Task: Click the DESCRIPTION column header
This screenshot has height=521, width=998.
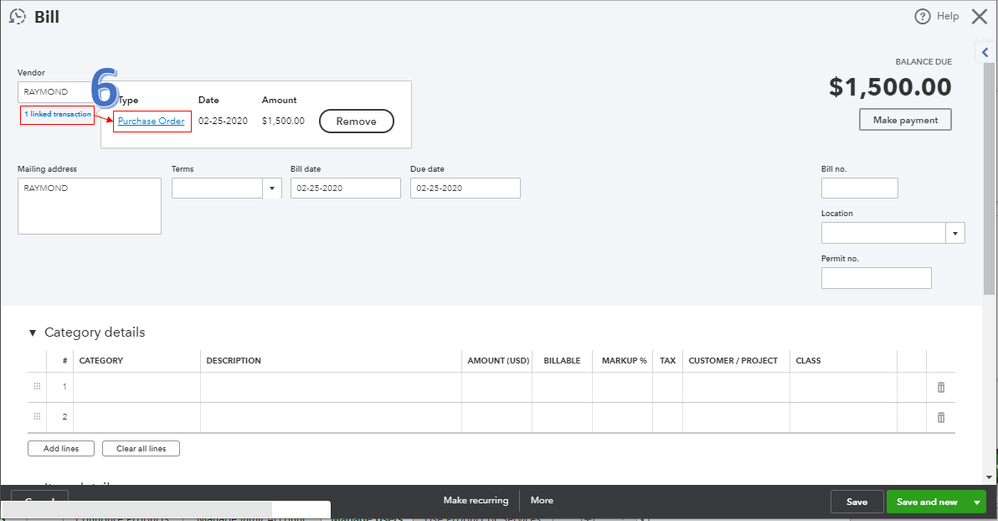Action: point(234,361)
